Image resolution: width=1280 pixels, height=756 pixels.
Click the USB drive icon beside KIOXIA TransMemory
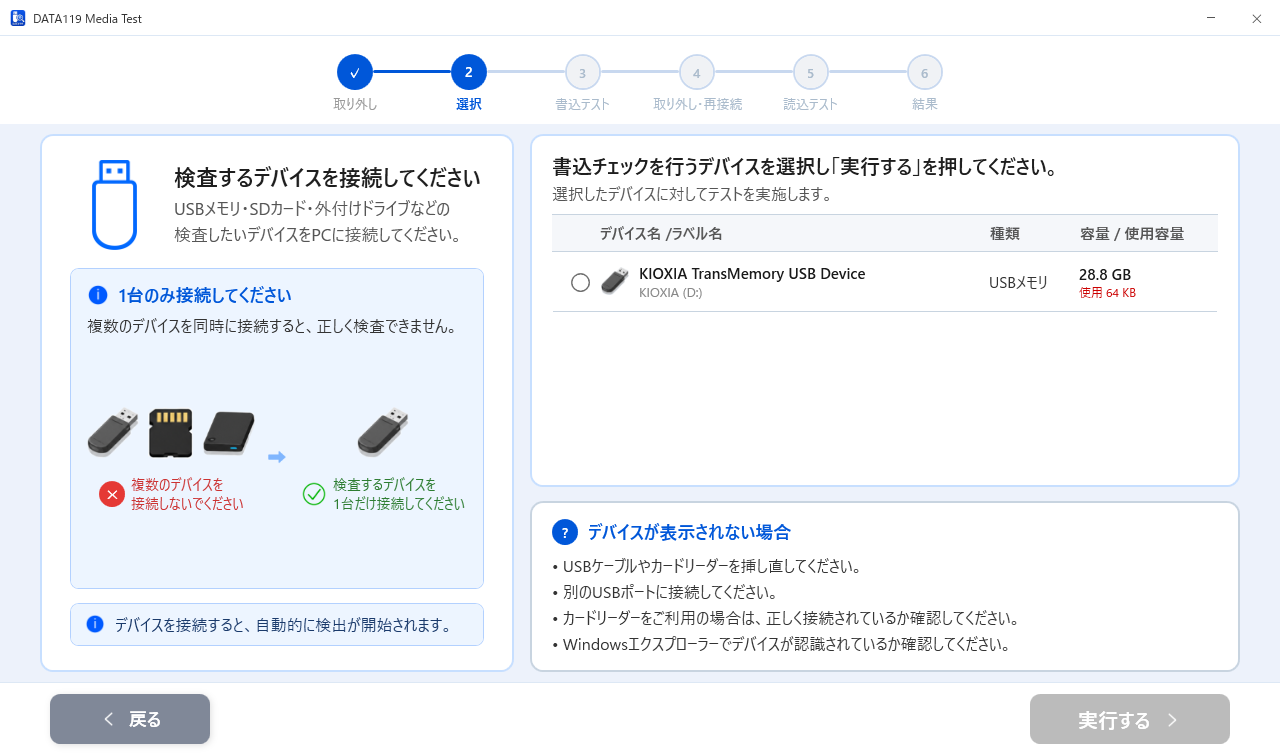point(614,282)
